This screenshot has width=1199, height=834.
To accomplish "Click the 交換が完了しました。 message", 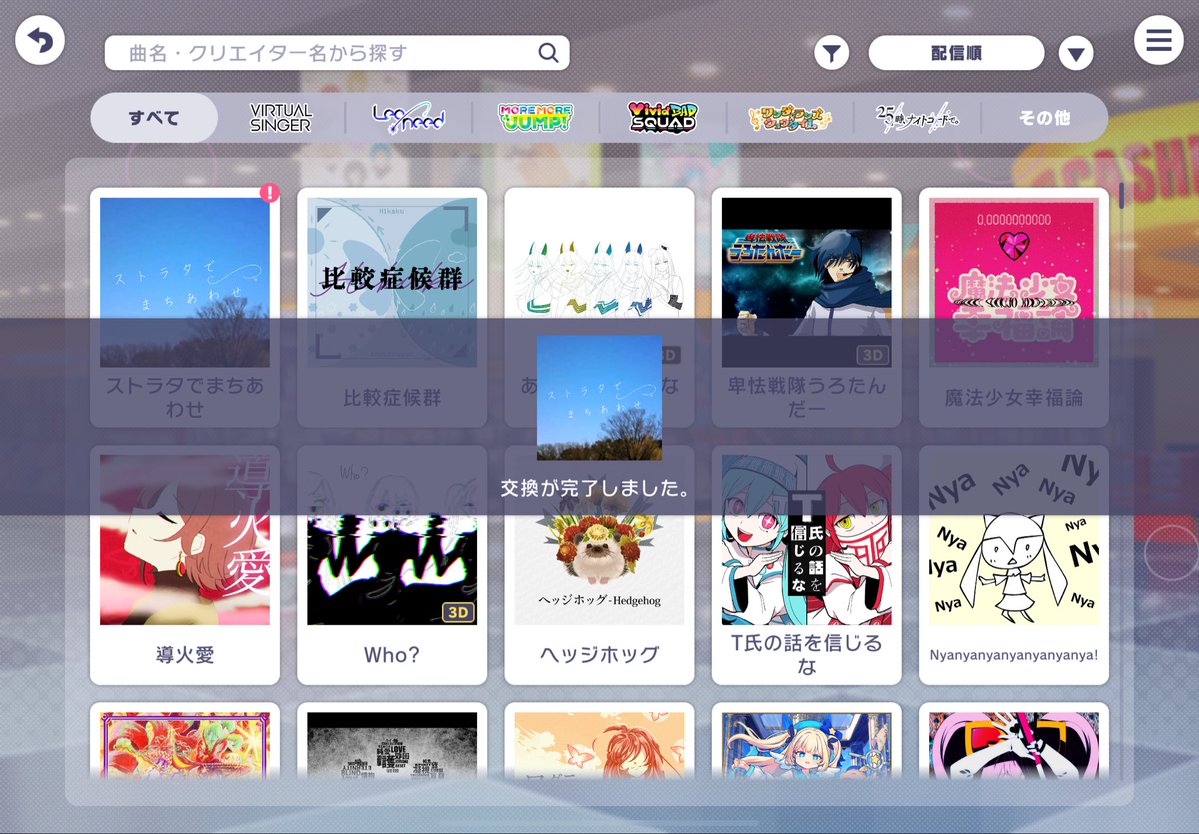I will click(x=596, y=488).
